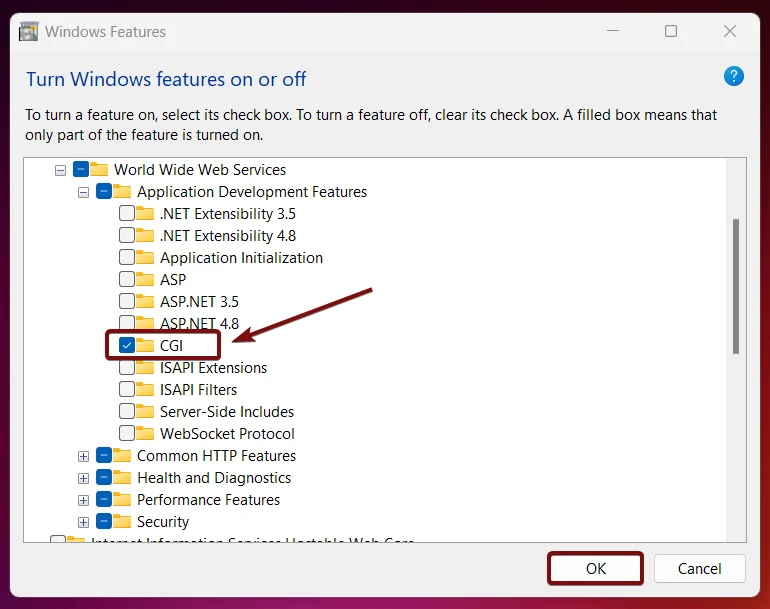The height and width of the screenshot is (609, 770).
Task: Select the Server-Side Includes label
Action: click(x=227, y=412)
